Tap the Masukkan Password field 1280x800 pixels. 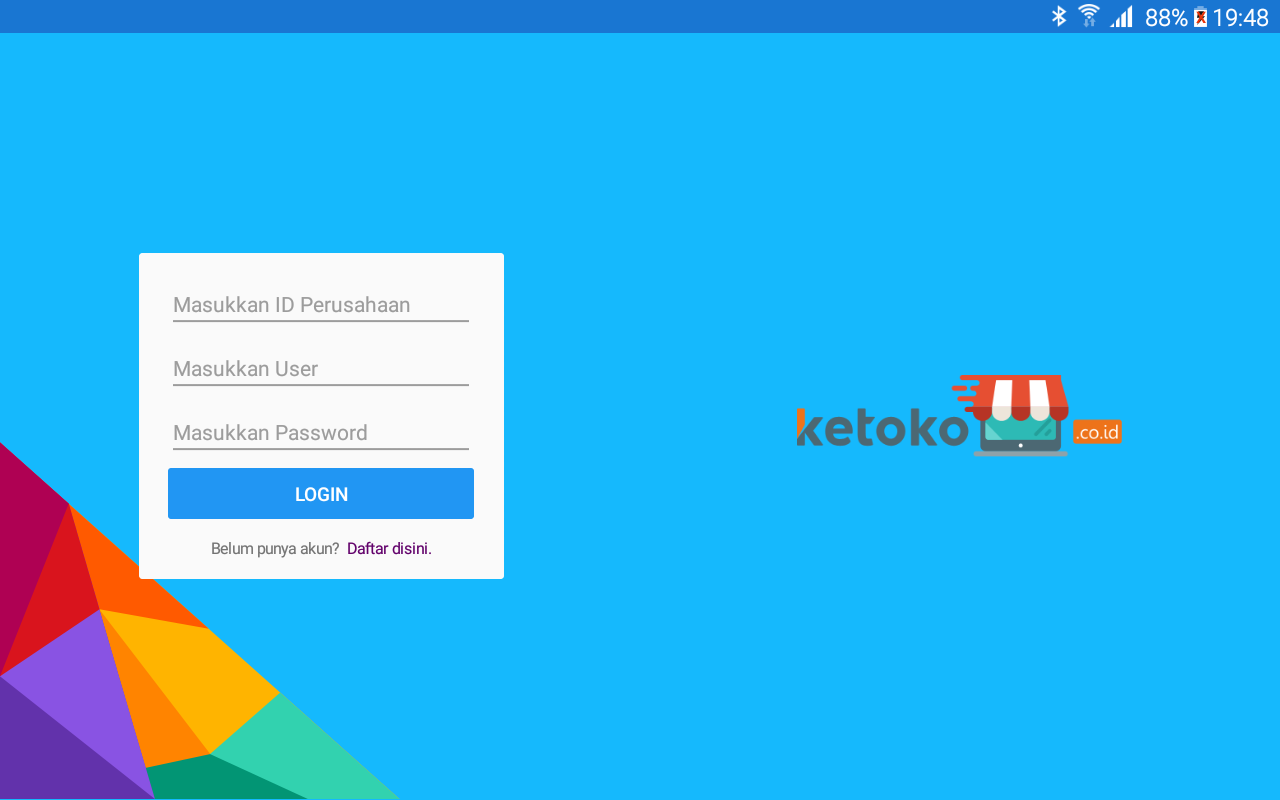[321, 433]
